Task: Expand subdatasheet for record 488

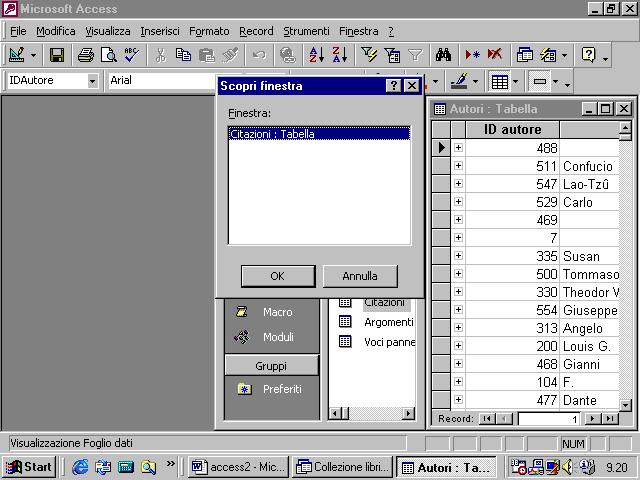Action: click(458, 147)
